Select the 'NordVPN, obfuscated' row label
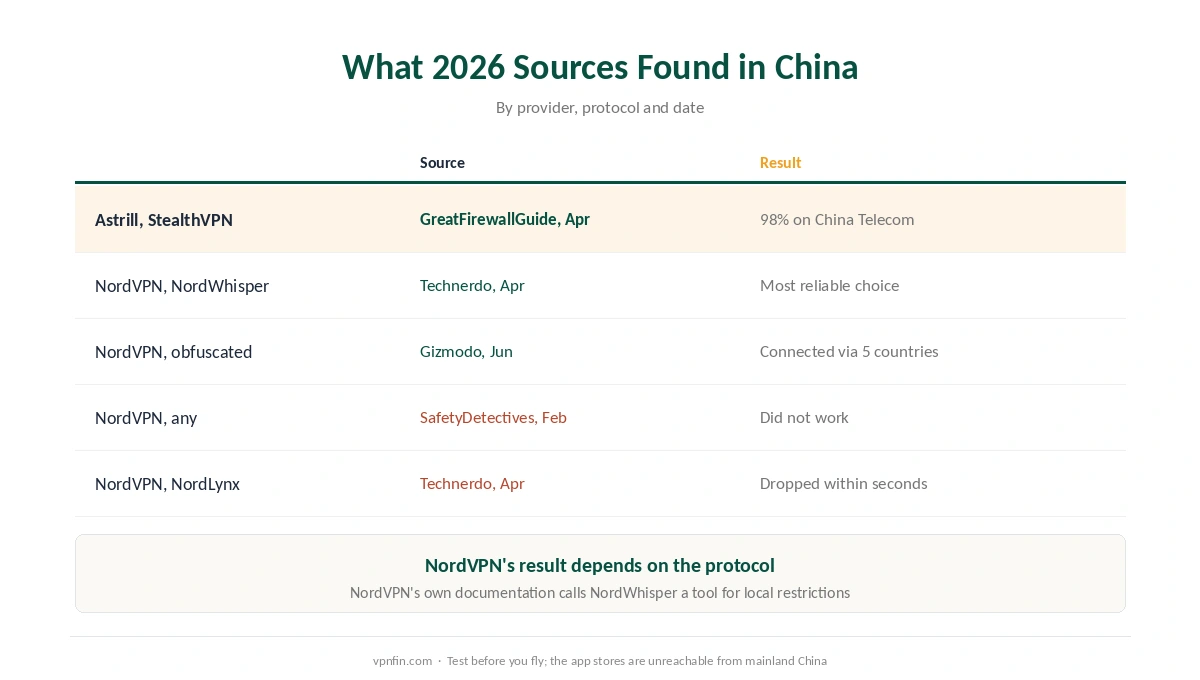The image size is (1200, 680). pyautogui.click(x=174, y=352)
